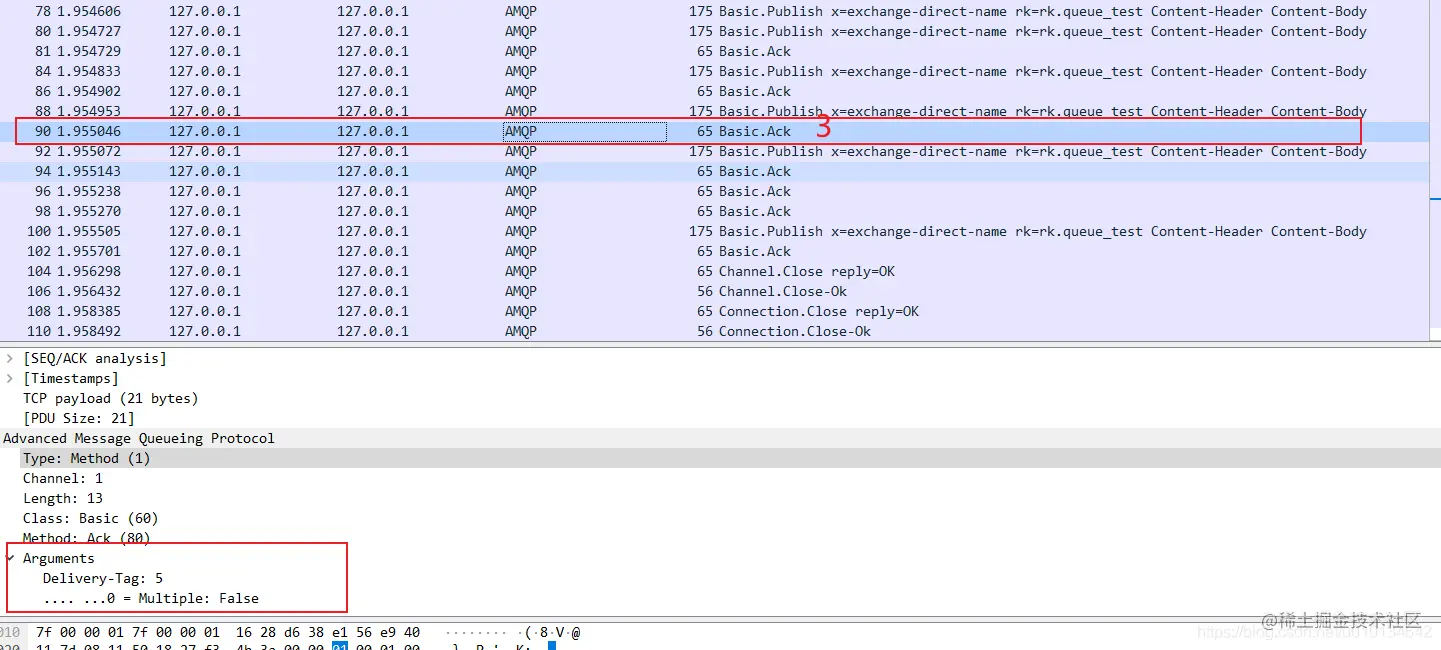Select the Channel.Close-Ok packet
1441x650 pixels.
click(714, 291)
